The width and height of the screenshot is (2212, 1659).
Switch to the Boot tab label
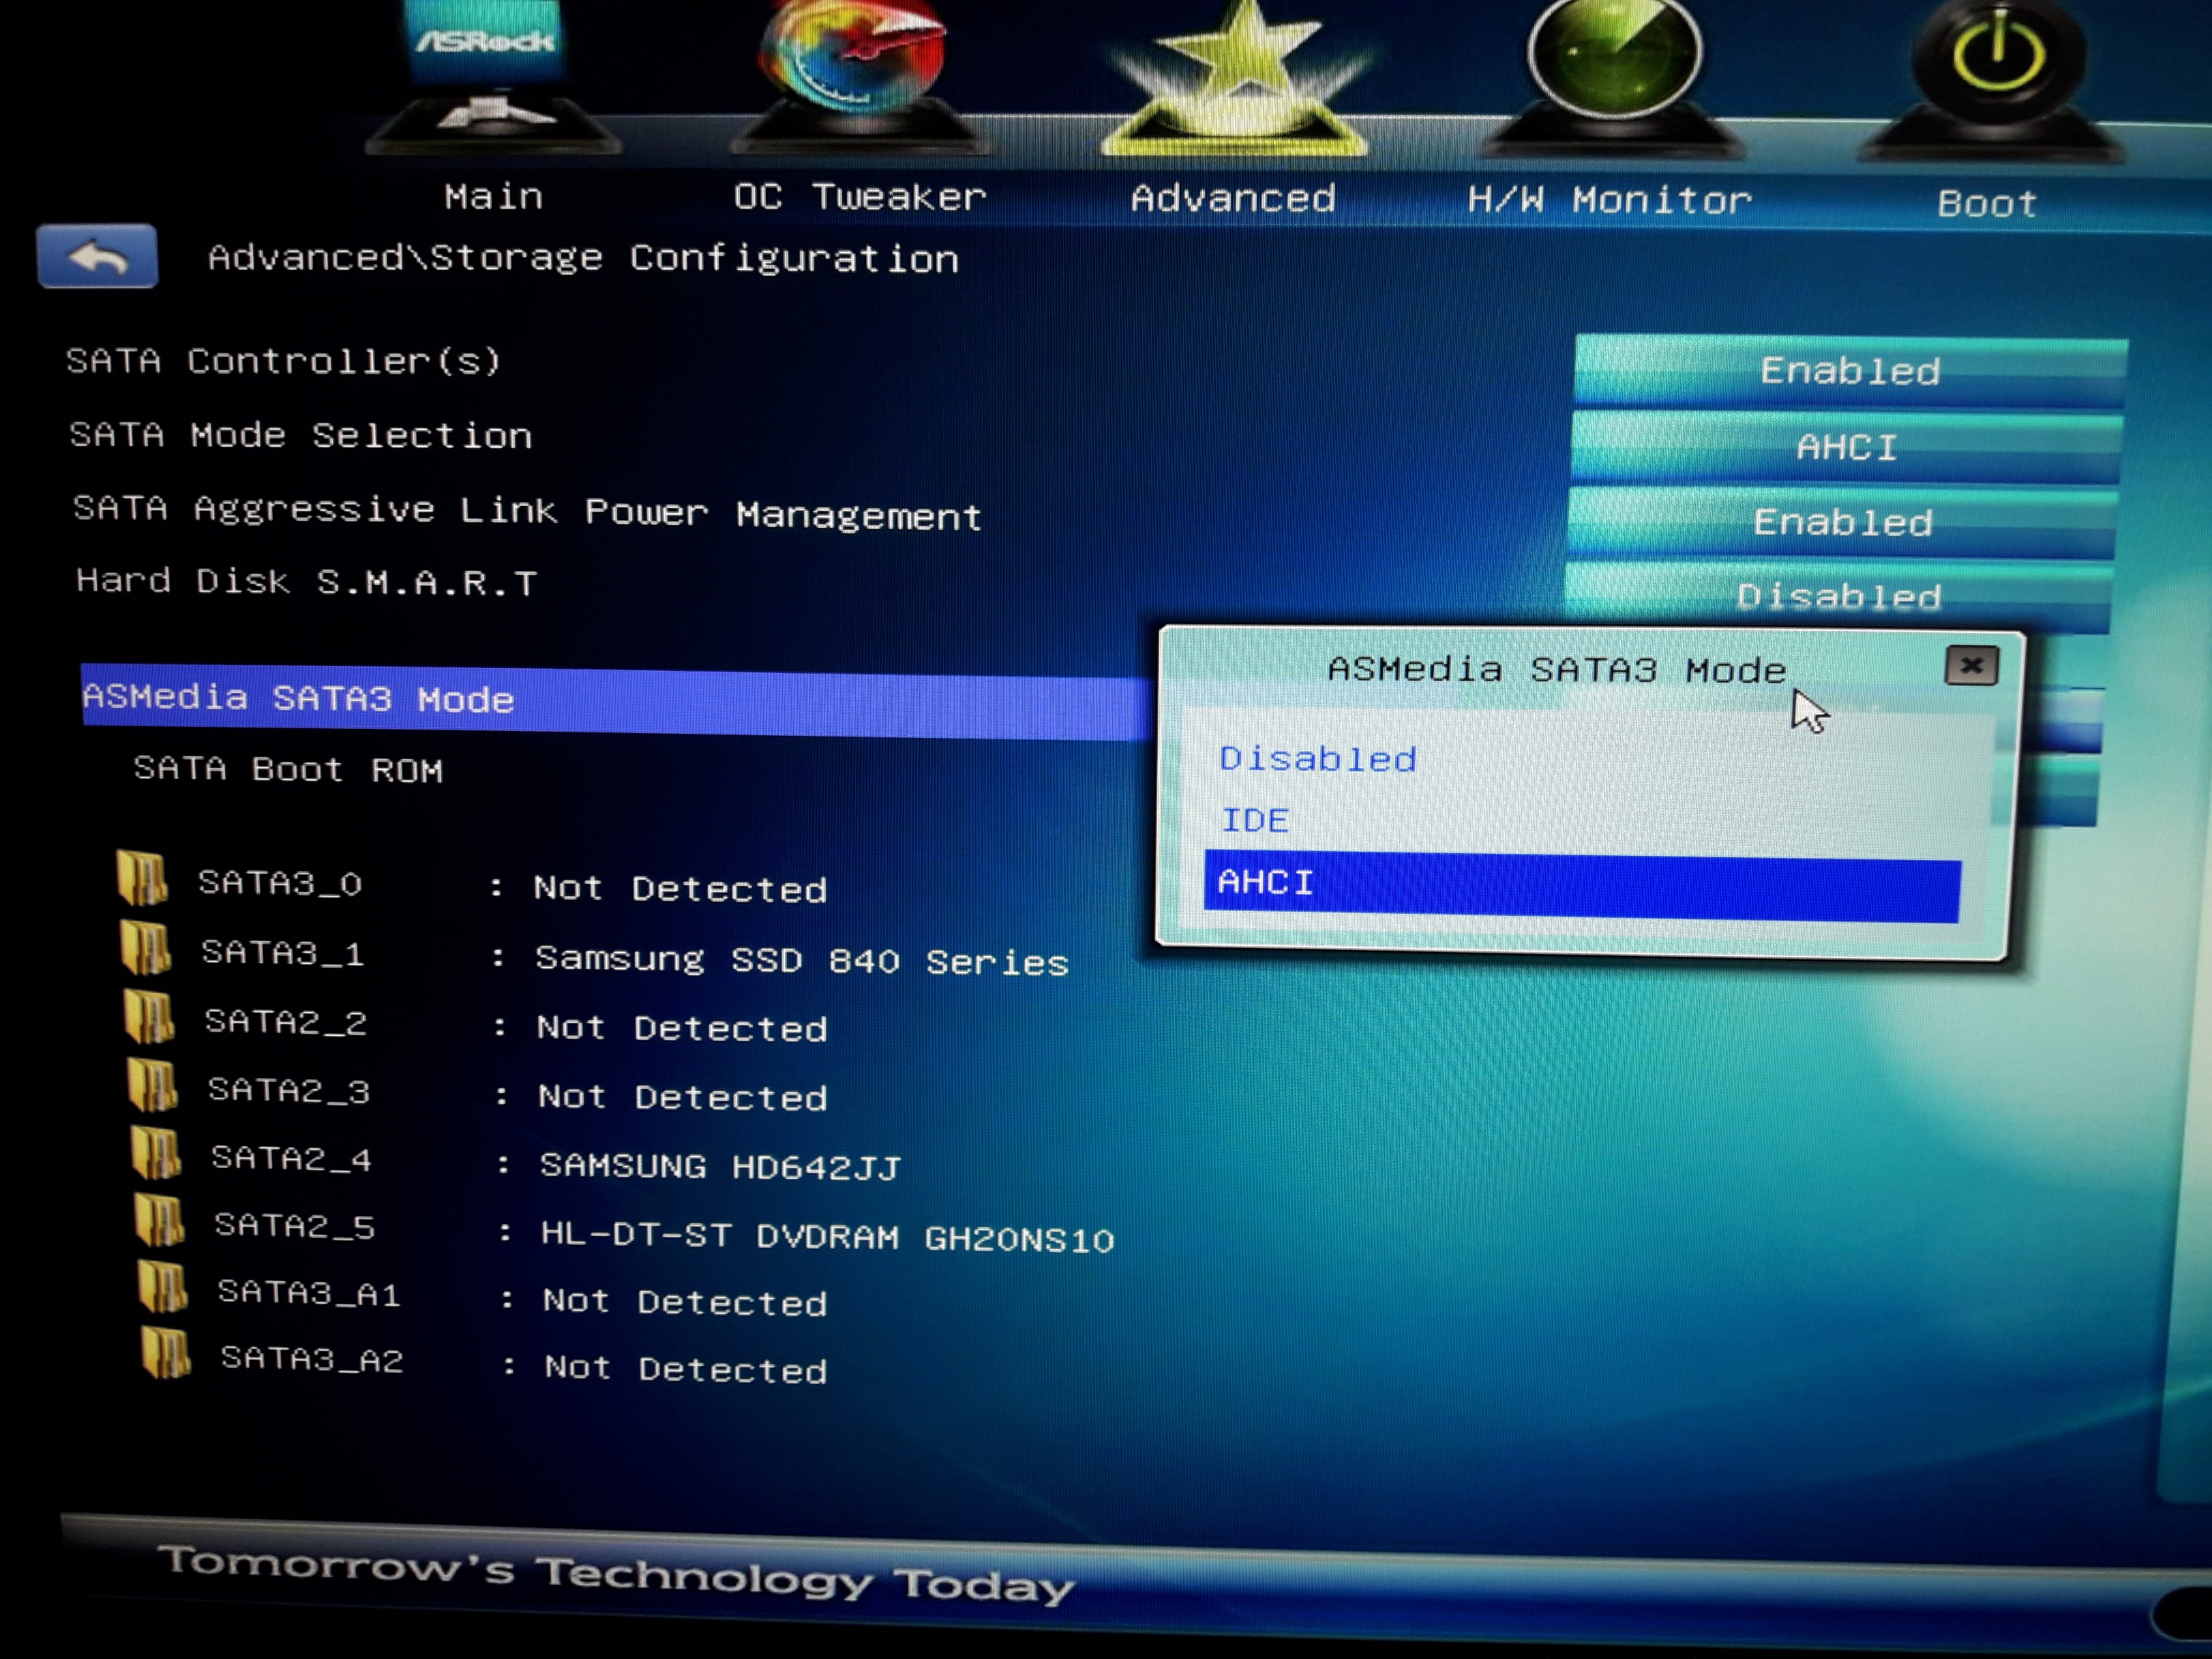1987,204
